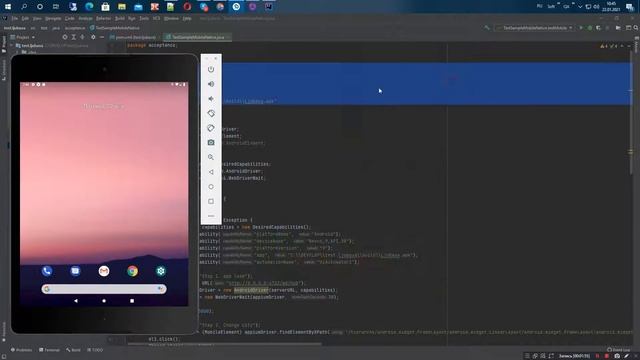Image resolution: width=640 pixels, height=360 pixels.
Task: Open the Window menu
Action: (x=171, y=18)
